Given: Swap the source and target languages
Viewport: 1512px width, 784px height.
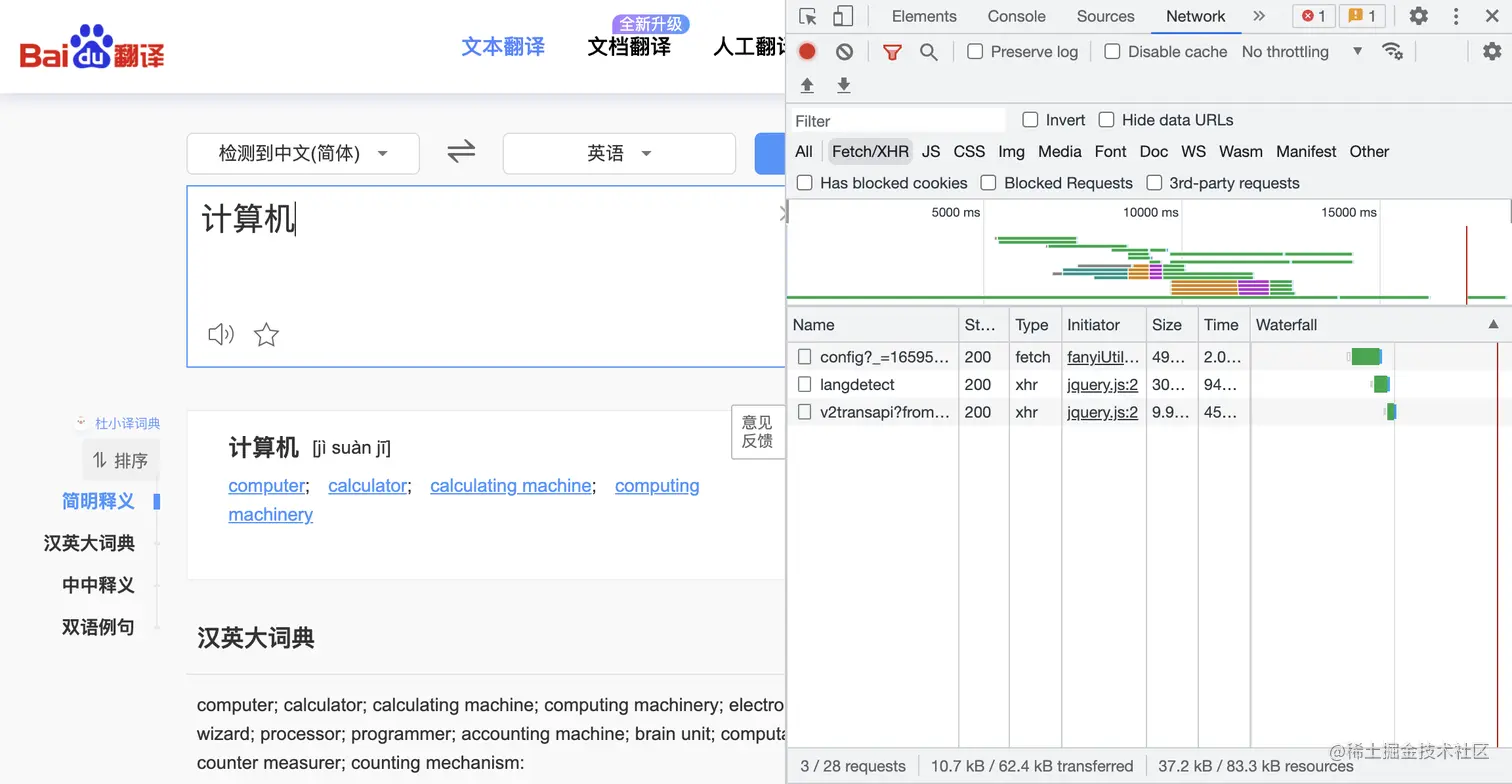Looking at the screenshot, I should (x=460, y=151).
